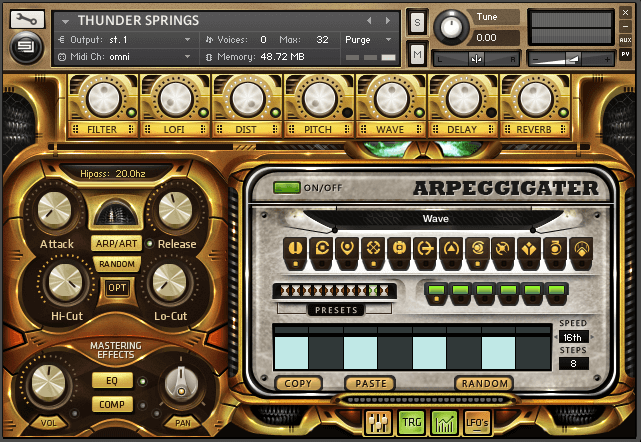Click the last arpeggiator mode icon
The image size is (641, 442).
(x=581, y=250)
